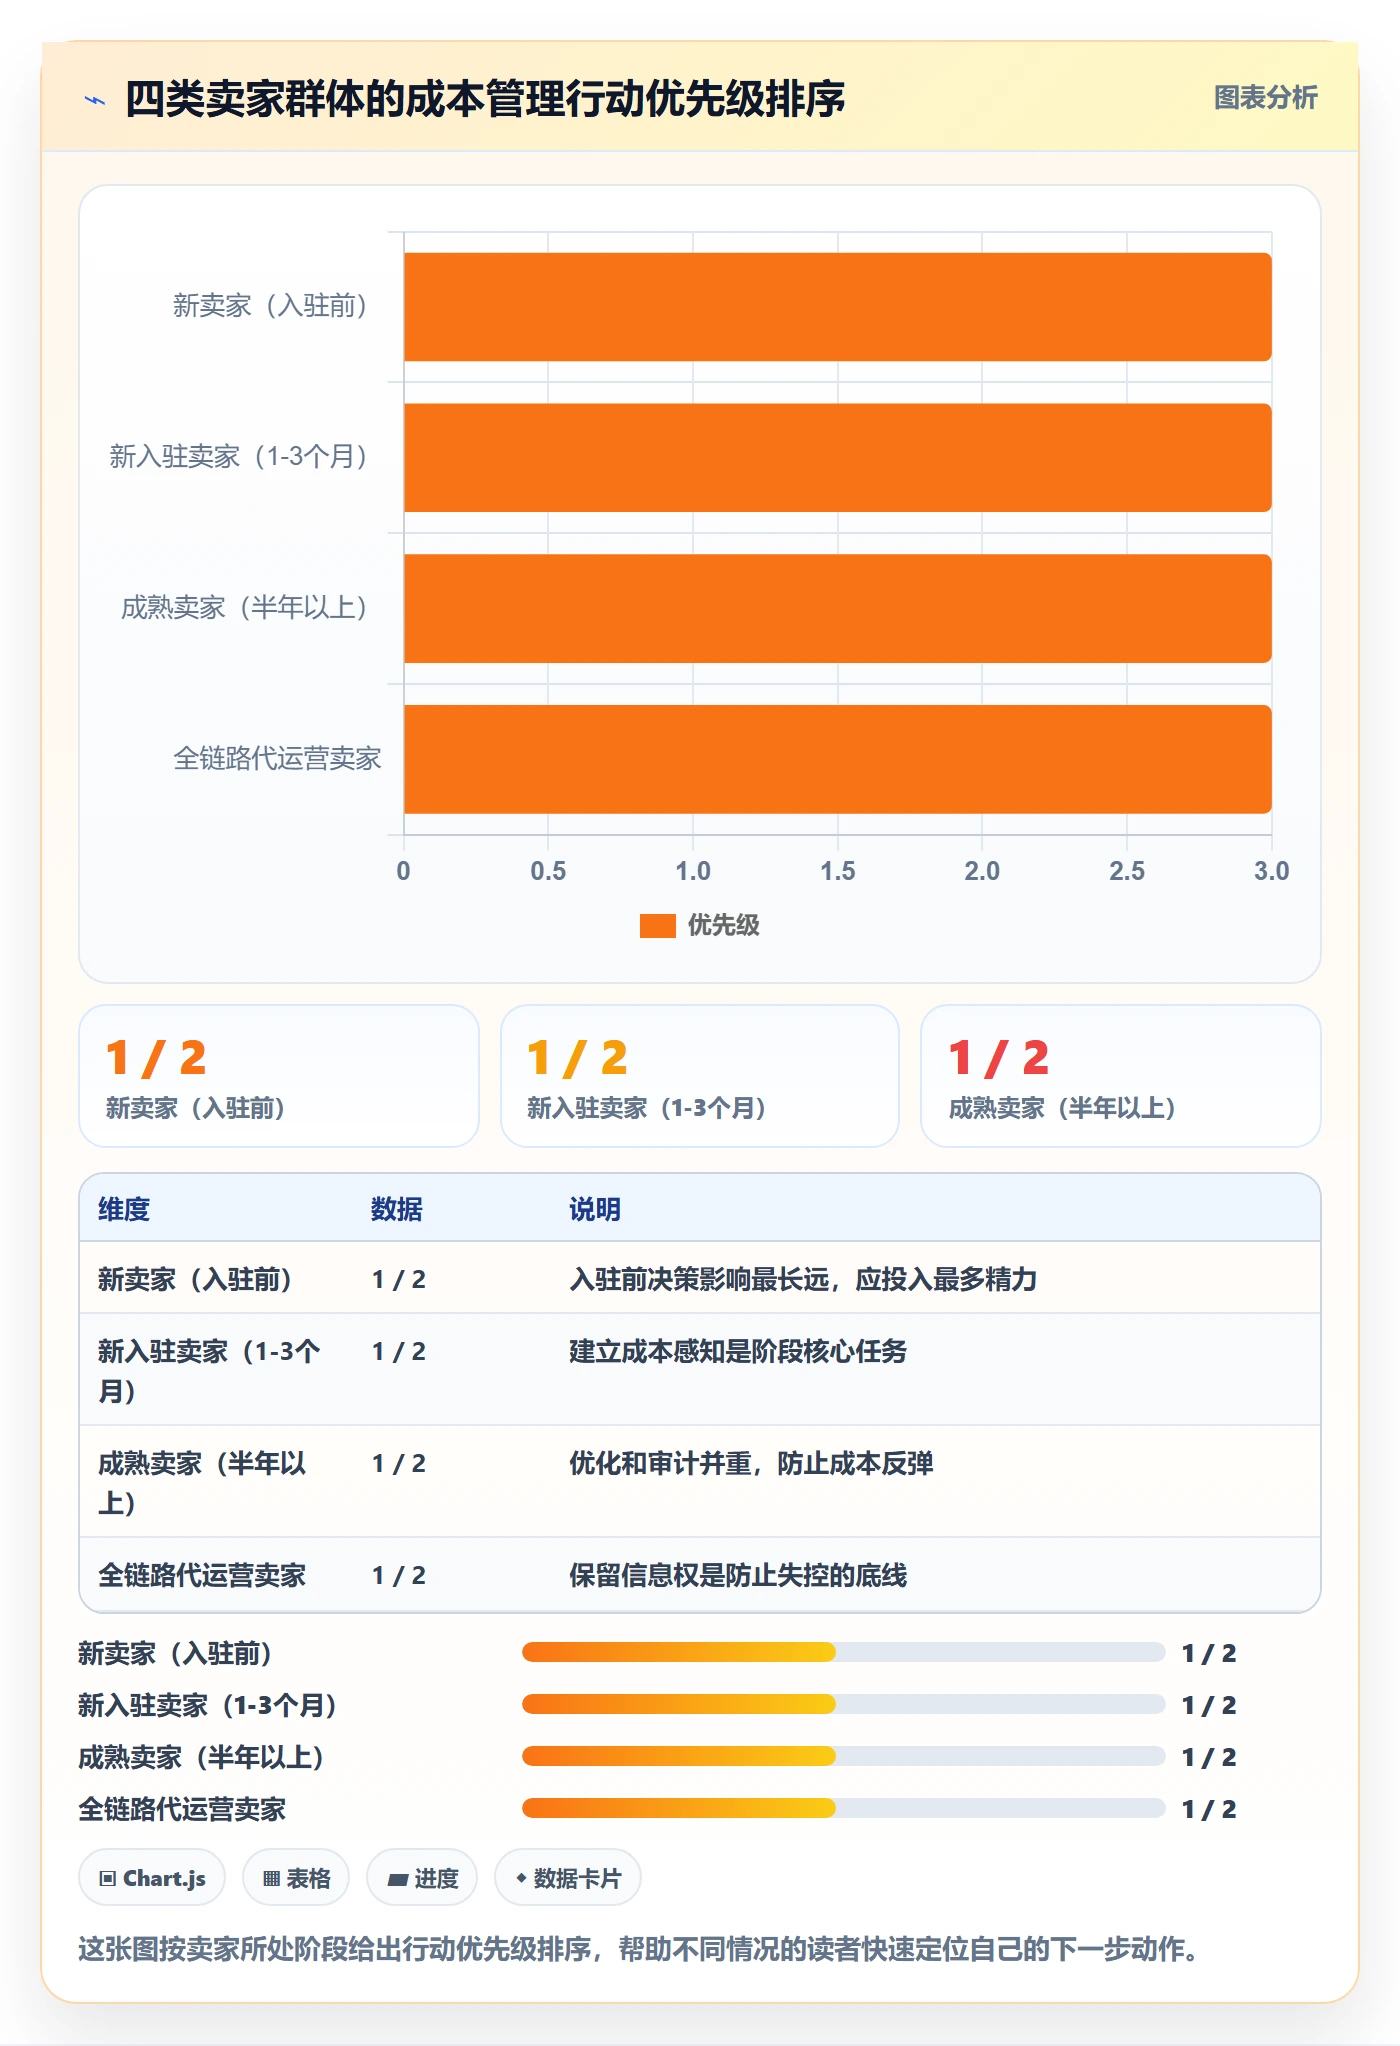Click the lightning icon beside the title
Viewport: 1400px width, 2046px height.
[x=95, y=100]
